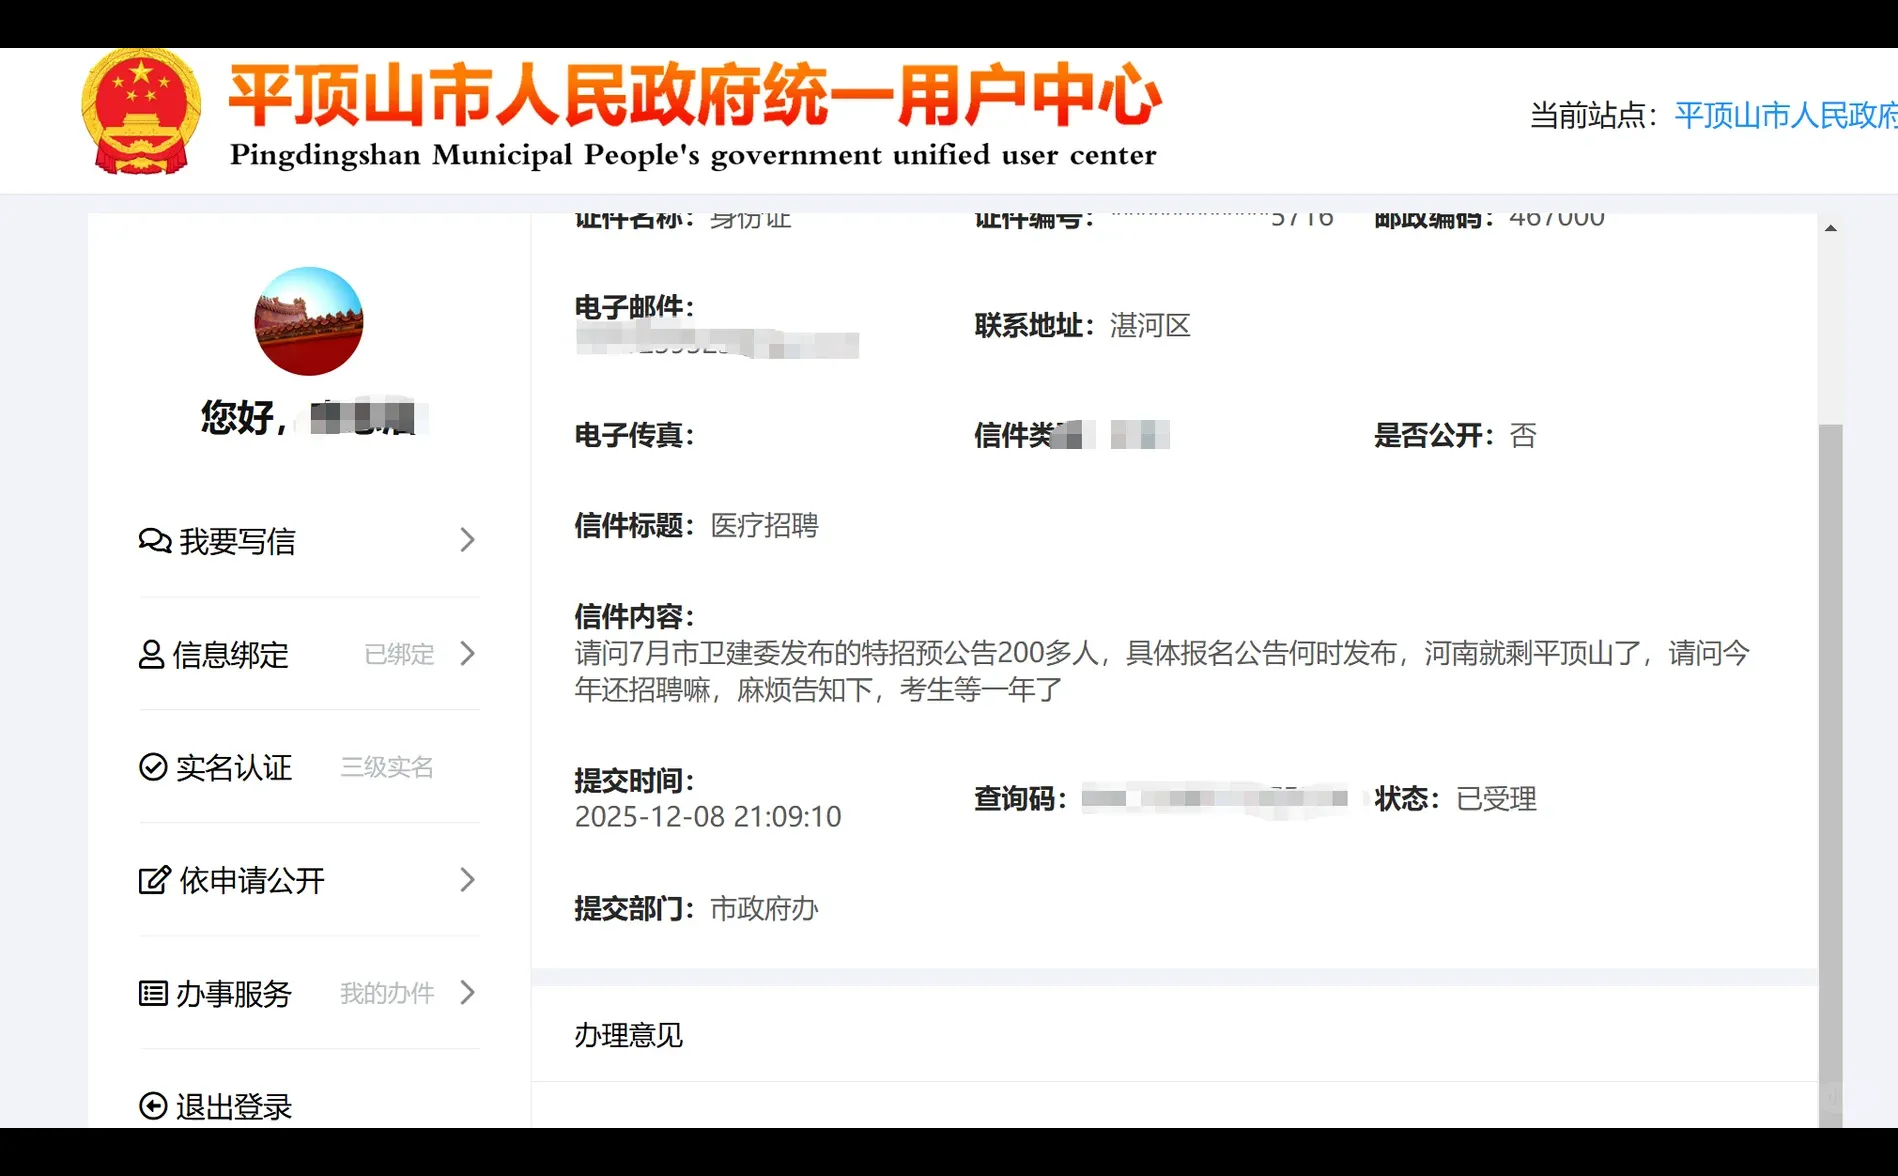Expand the 办事服务 chevron
The width and height of the screenshot is (1898, 1176).
[466, 993]
